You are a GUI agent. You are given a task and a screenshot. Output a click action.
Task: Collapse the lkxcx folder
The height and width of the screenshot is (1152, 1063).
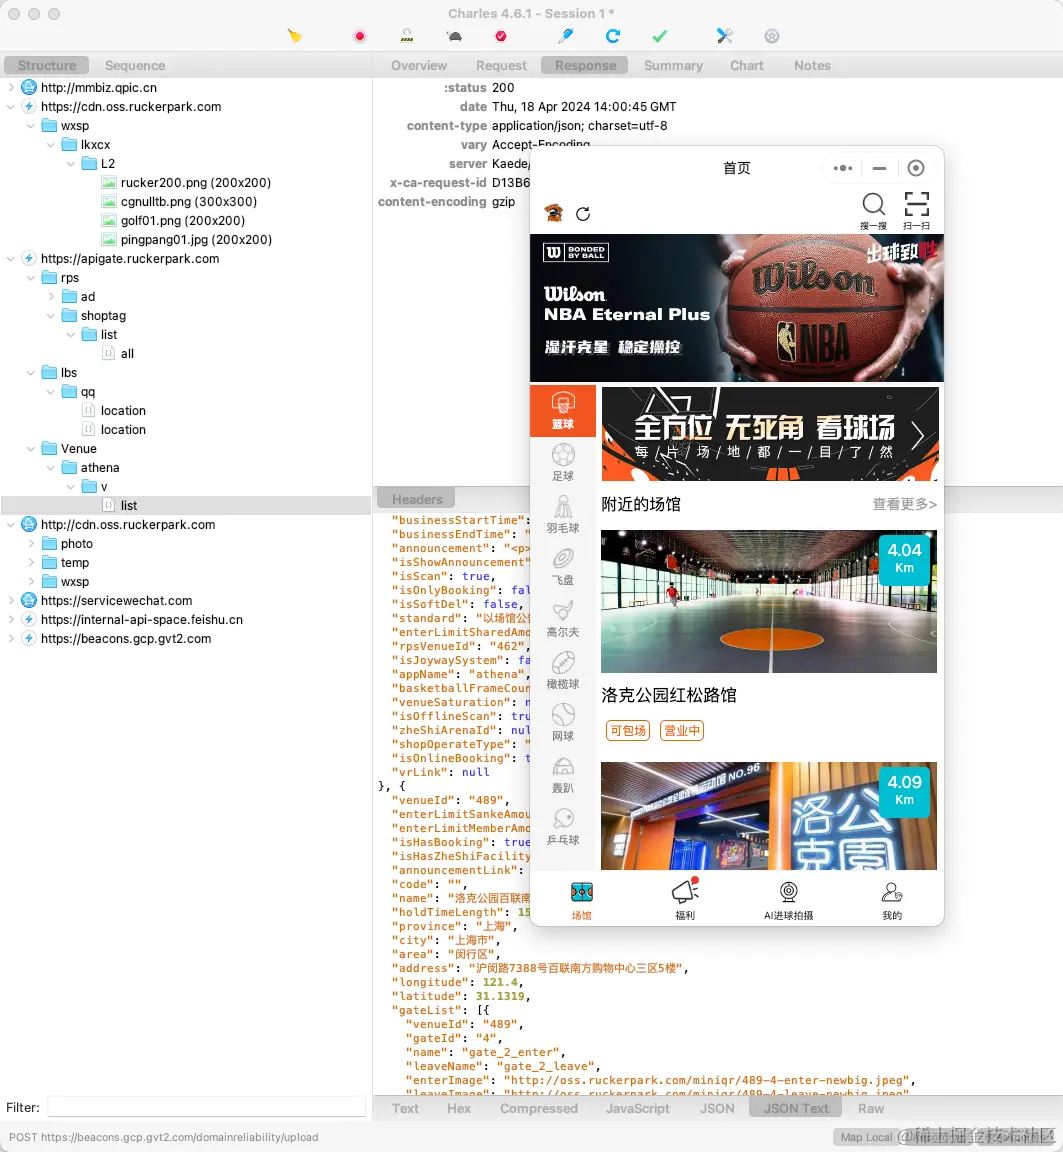[51, 145]
